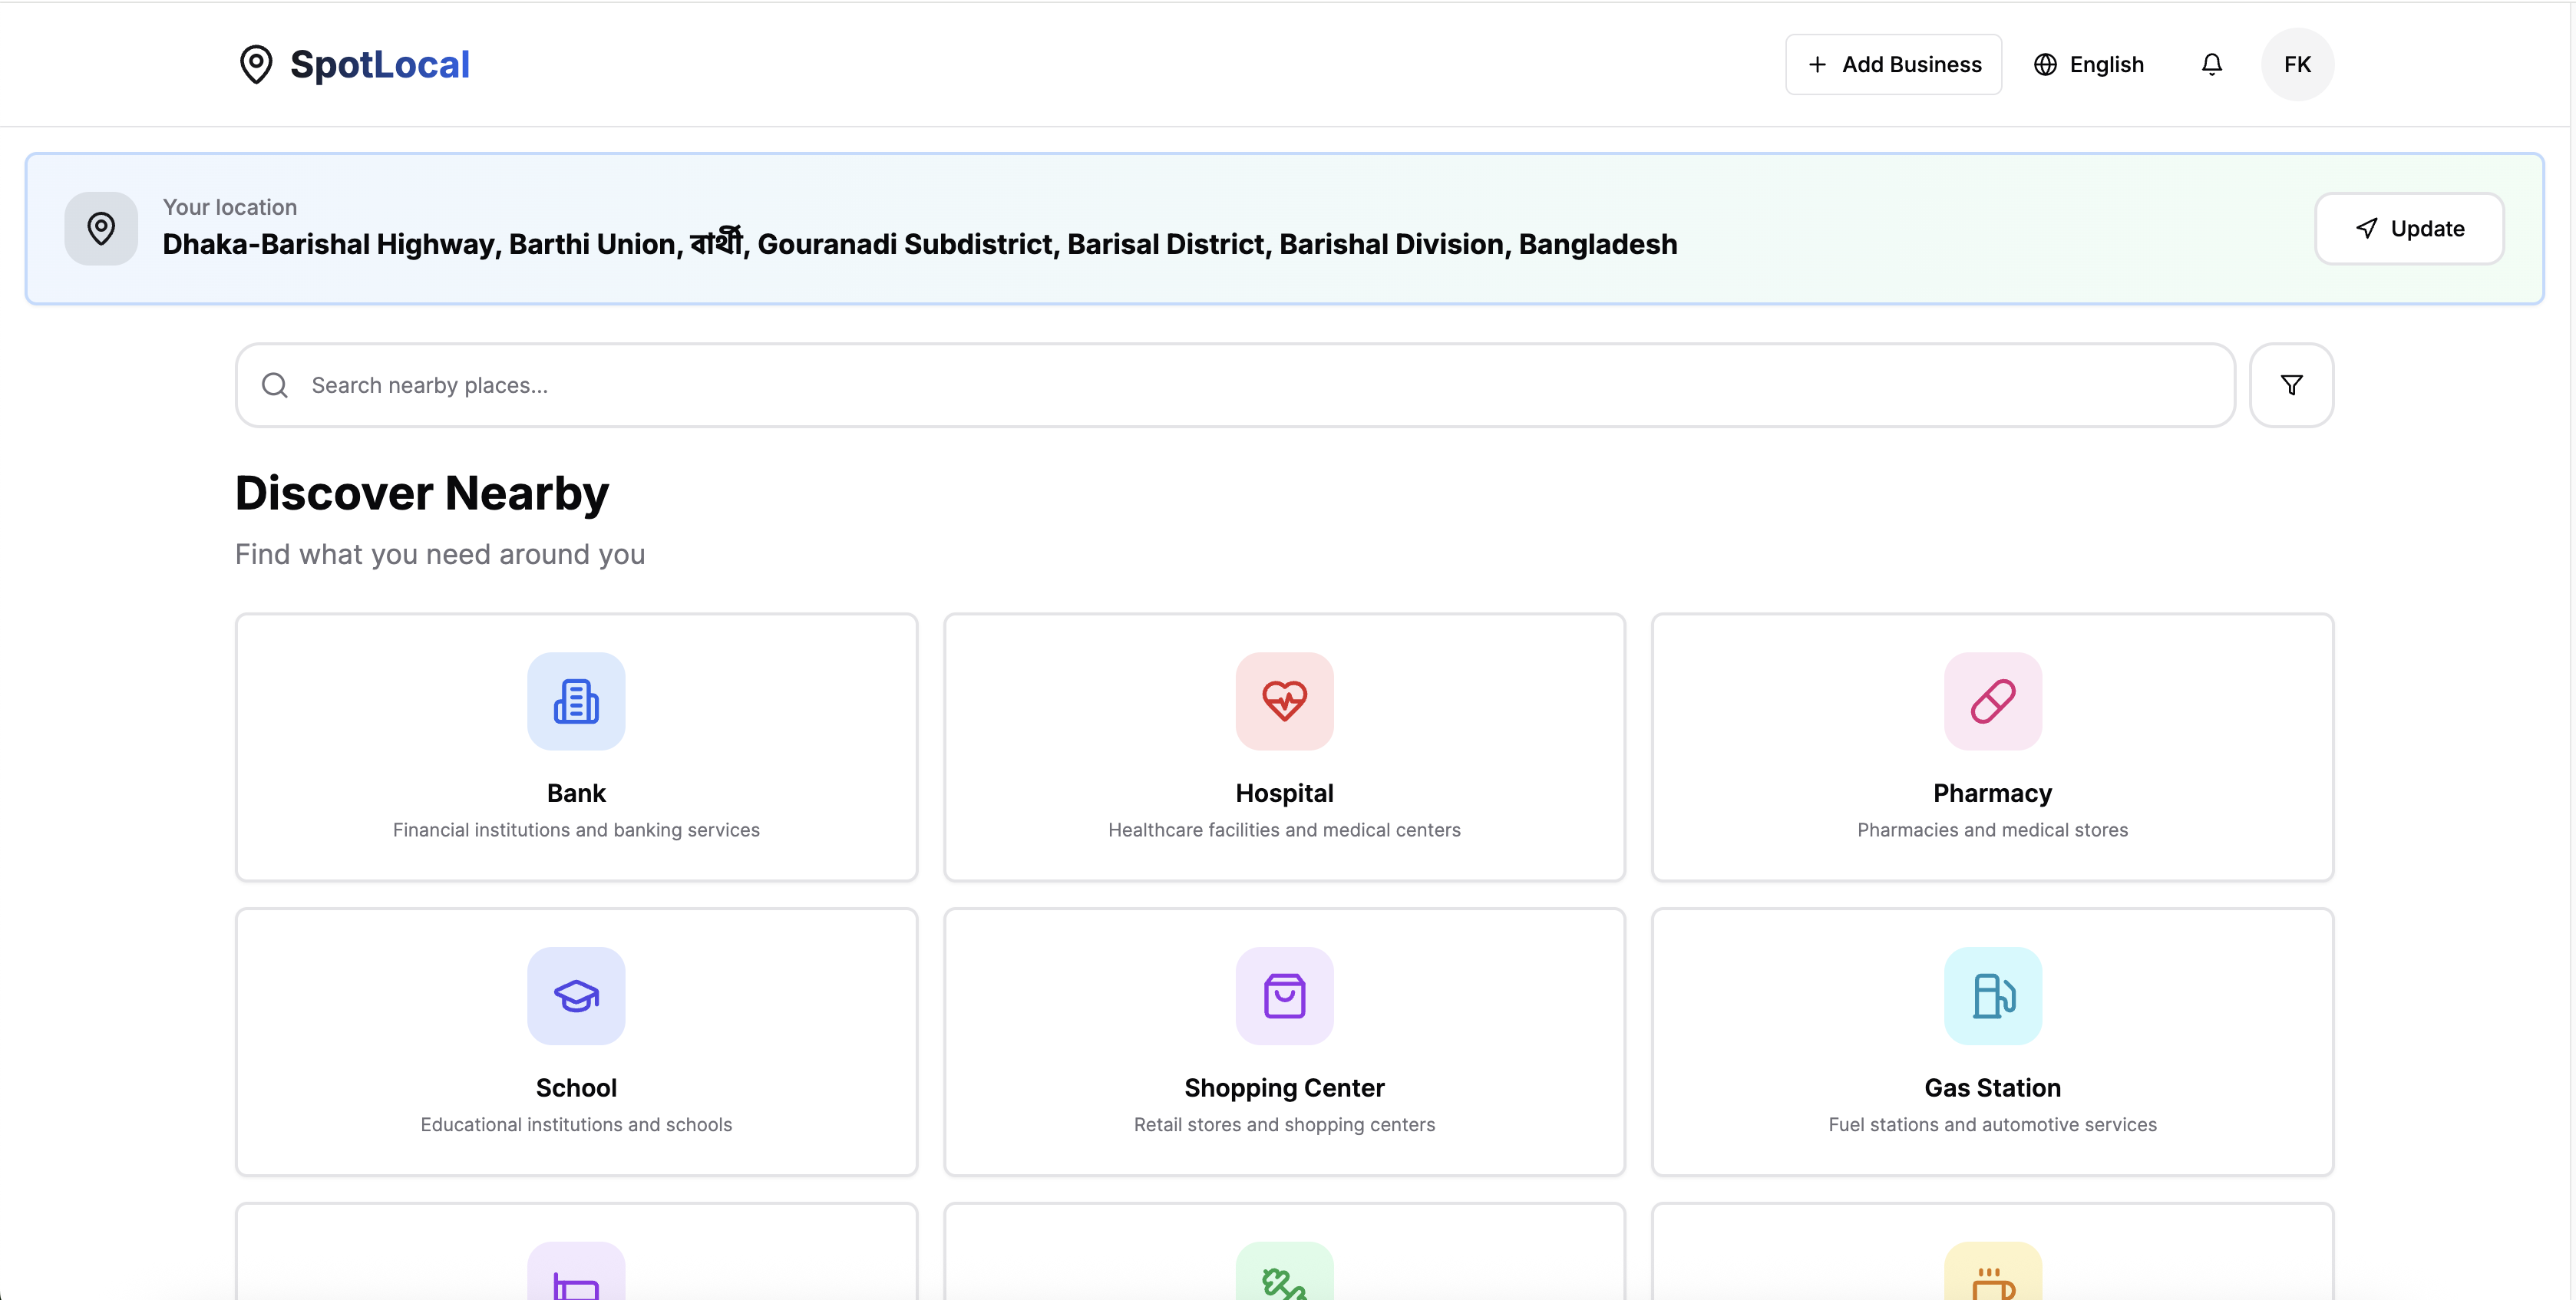
Task: Click the Shopping Center bag icon
Action: [x=1284, y=996]
